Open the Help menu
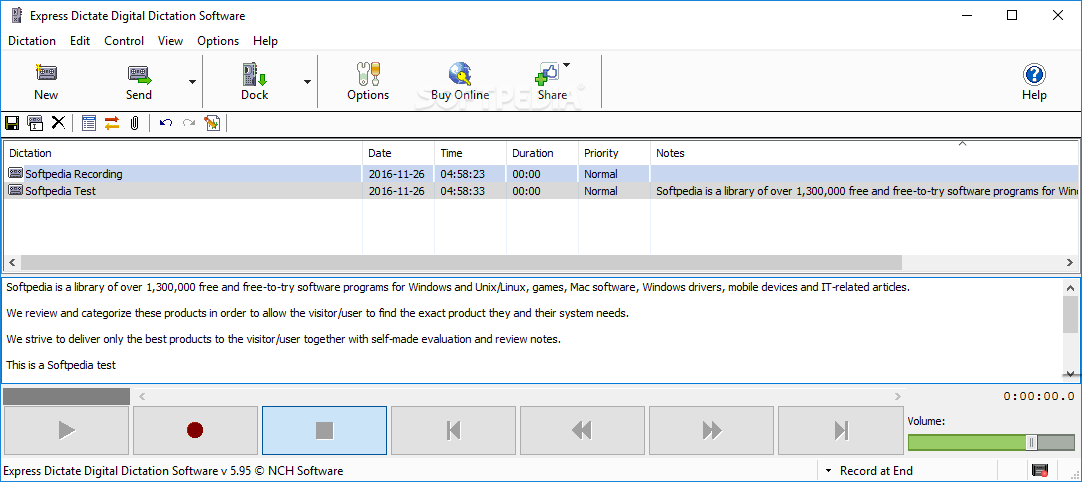This screenshot has width=1082, height=482. (x=265, y=41)
